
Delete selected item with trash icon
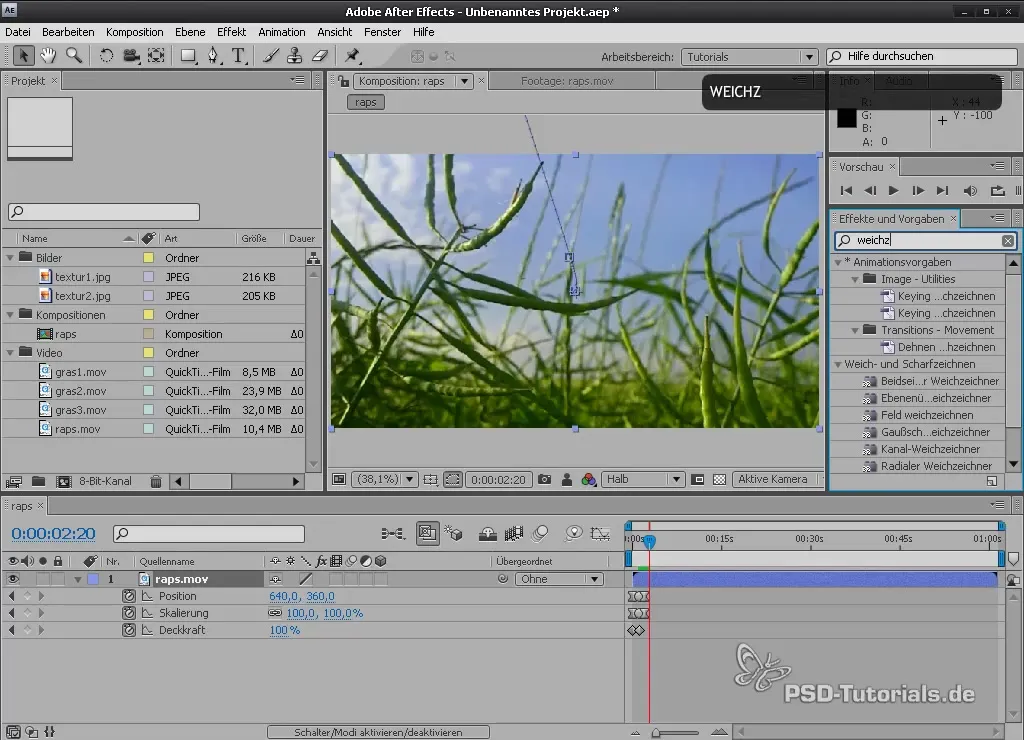[x=155, y=481]
